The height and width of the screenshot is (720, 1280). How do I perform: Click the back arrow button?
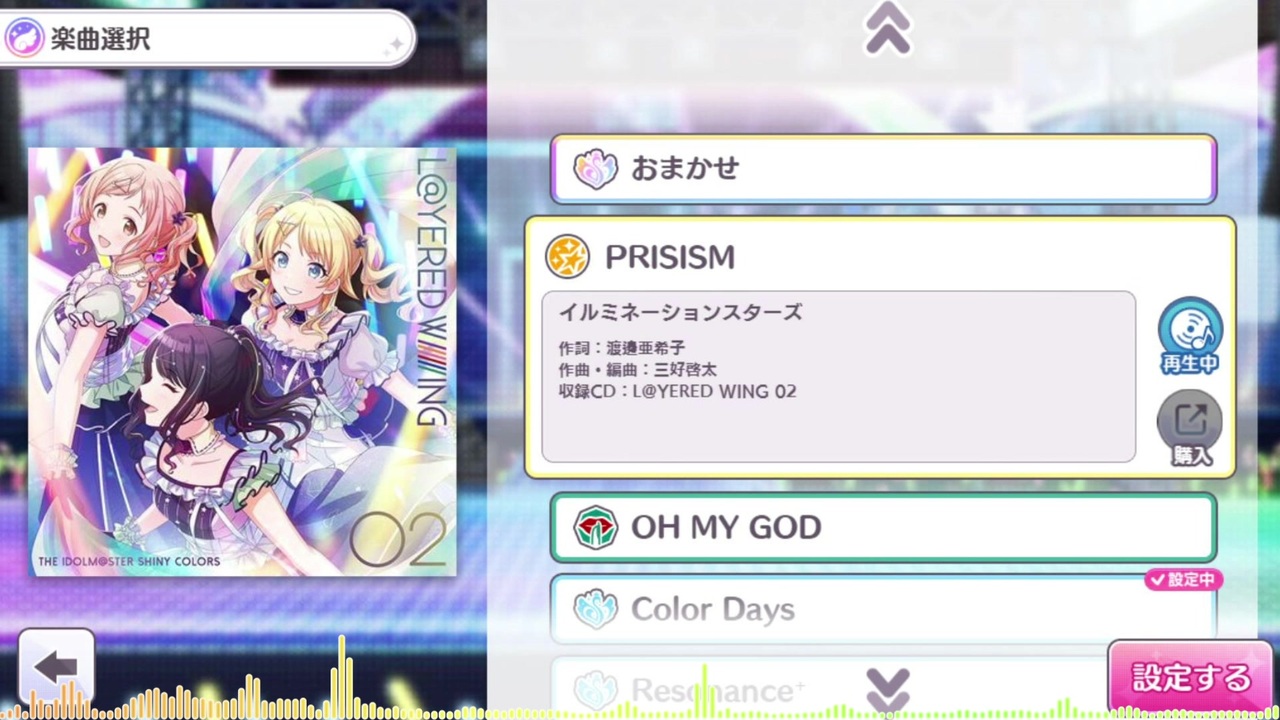click(x=56, y=666)
